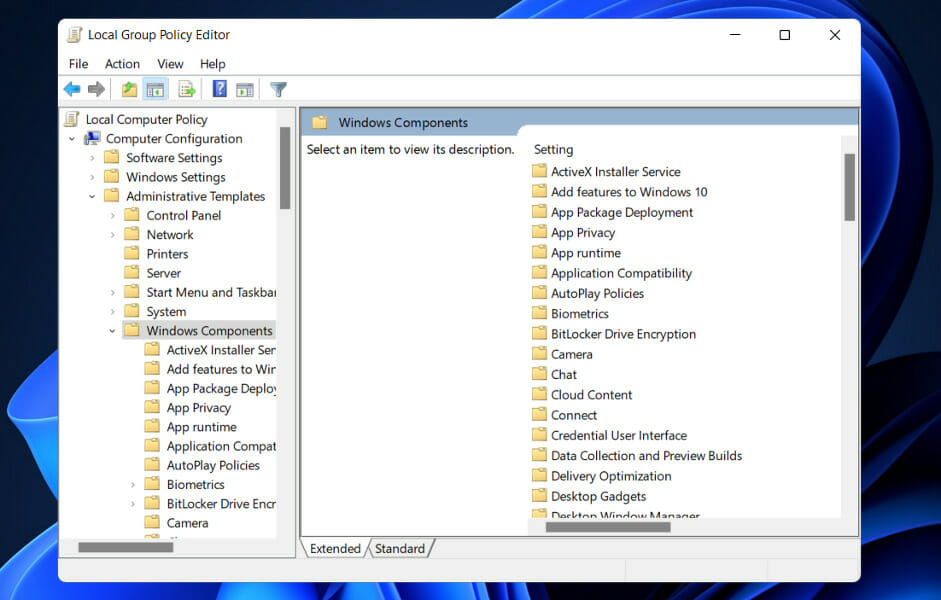
Task: Collapse the Computer Configuration node
Action: pos(71,139)
